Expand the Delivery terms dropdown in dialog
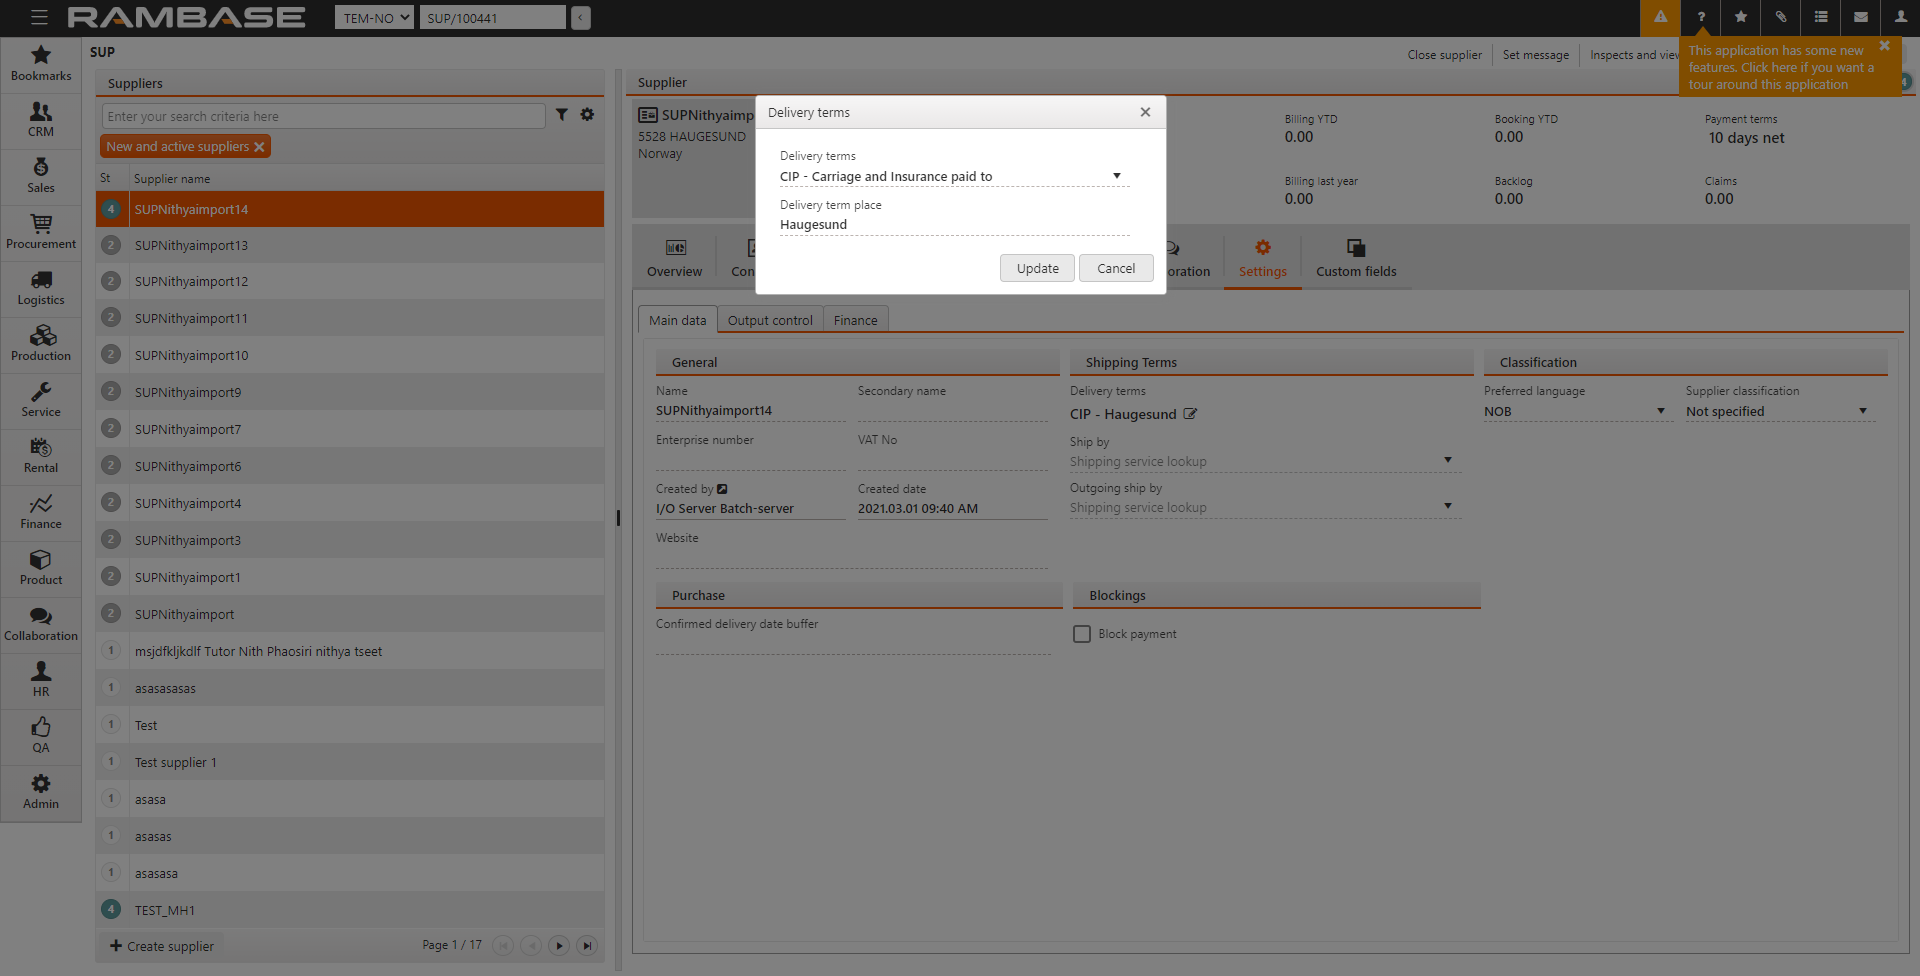1920x976 pixels. pyautogui.click(x=1116, y=176)
